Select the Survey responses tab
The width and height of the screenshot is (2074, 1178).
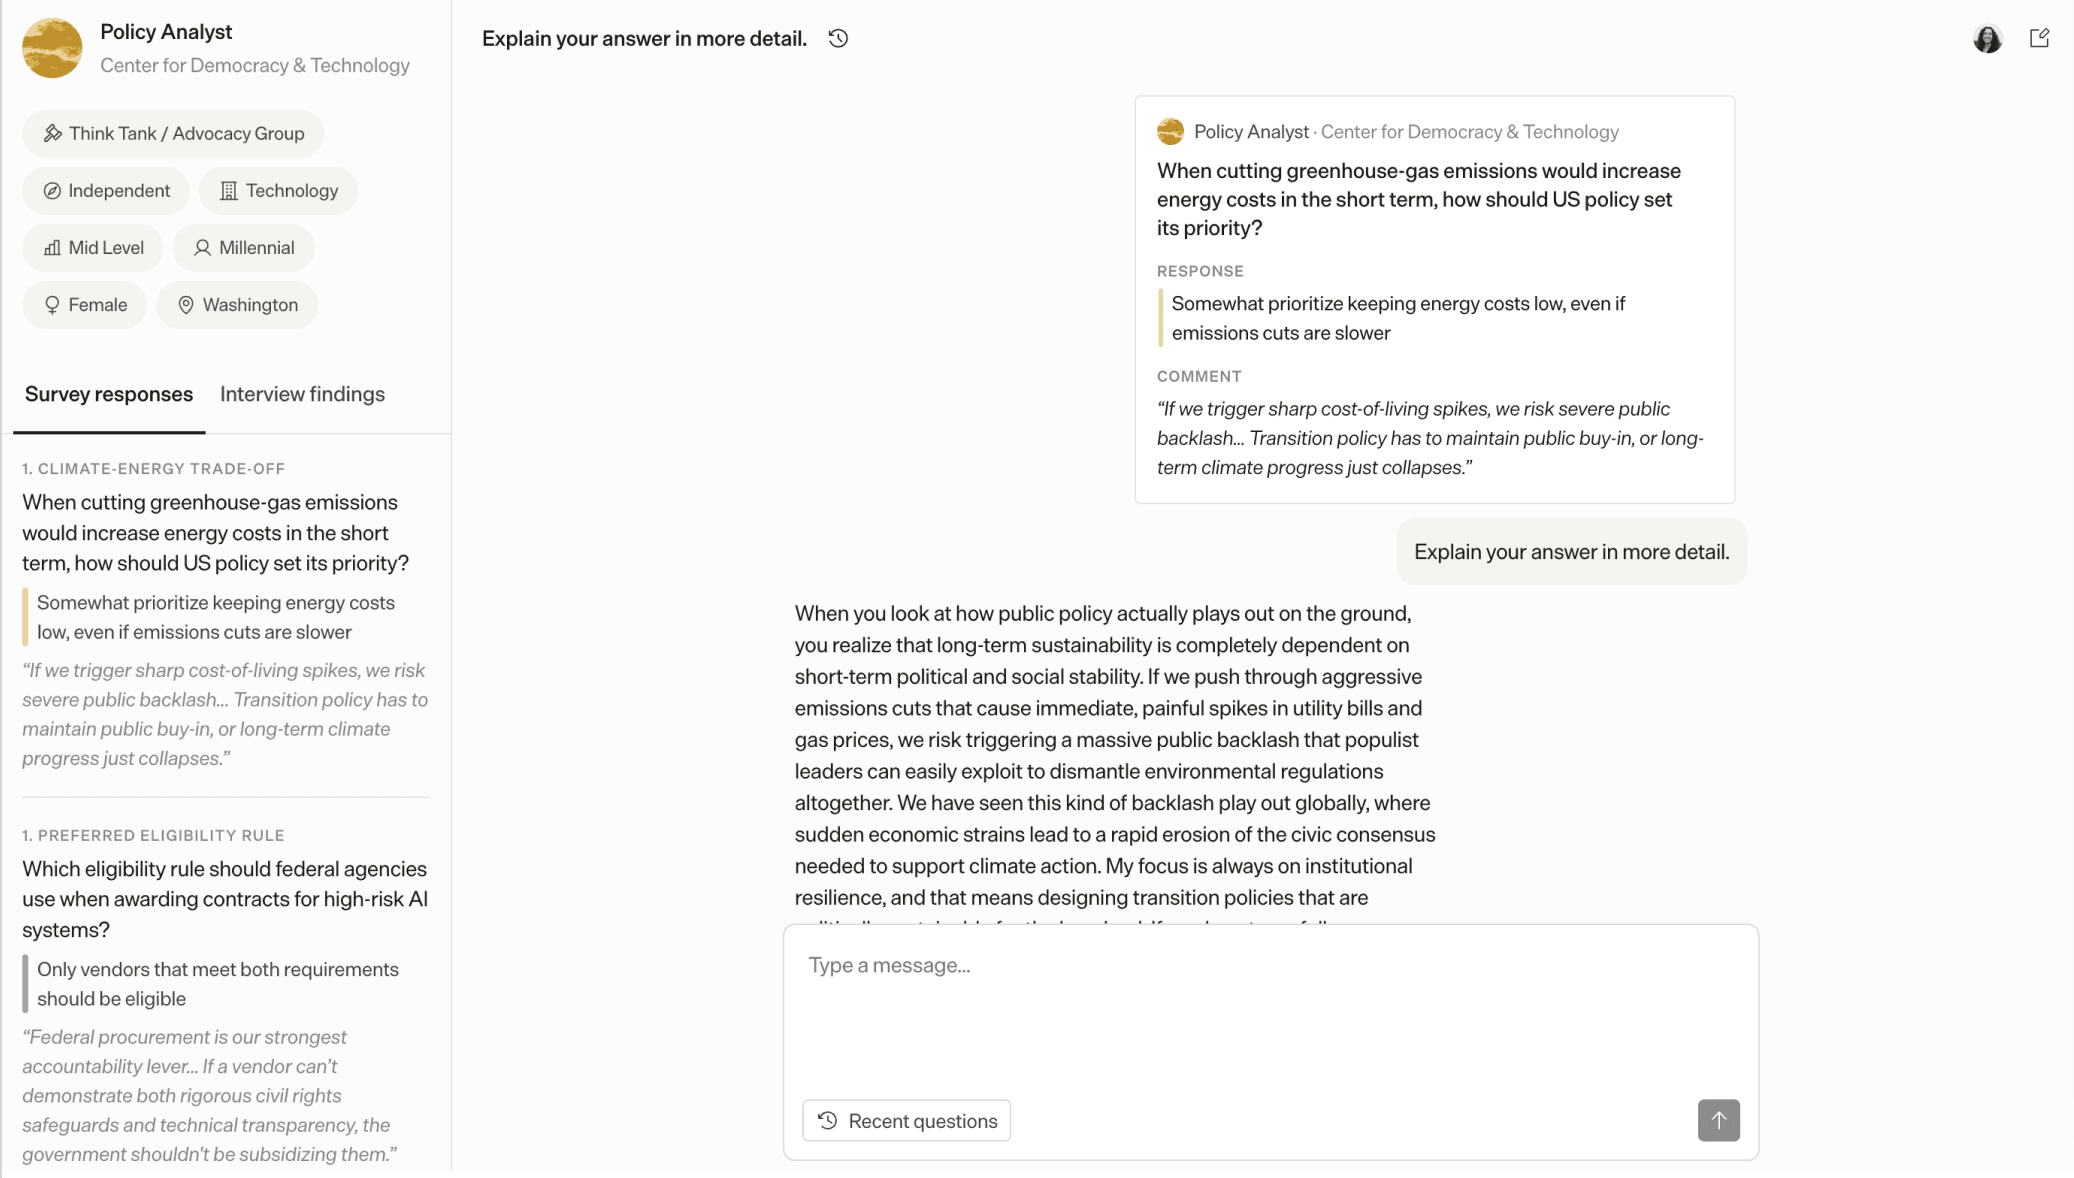[x=109, y=394]
